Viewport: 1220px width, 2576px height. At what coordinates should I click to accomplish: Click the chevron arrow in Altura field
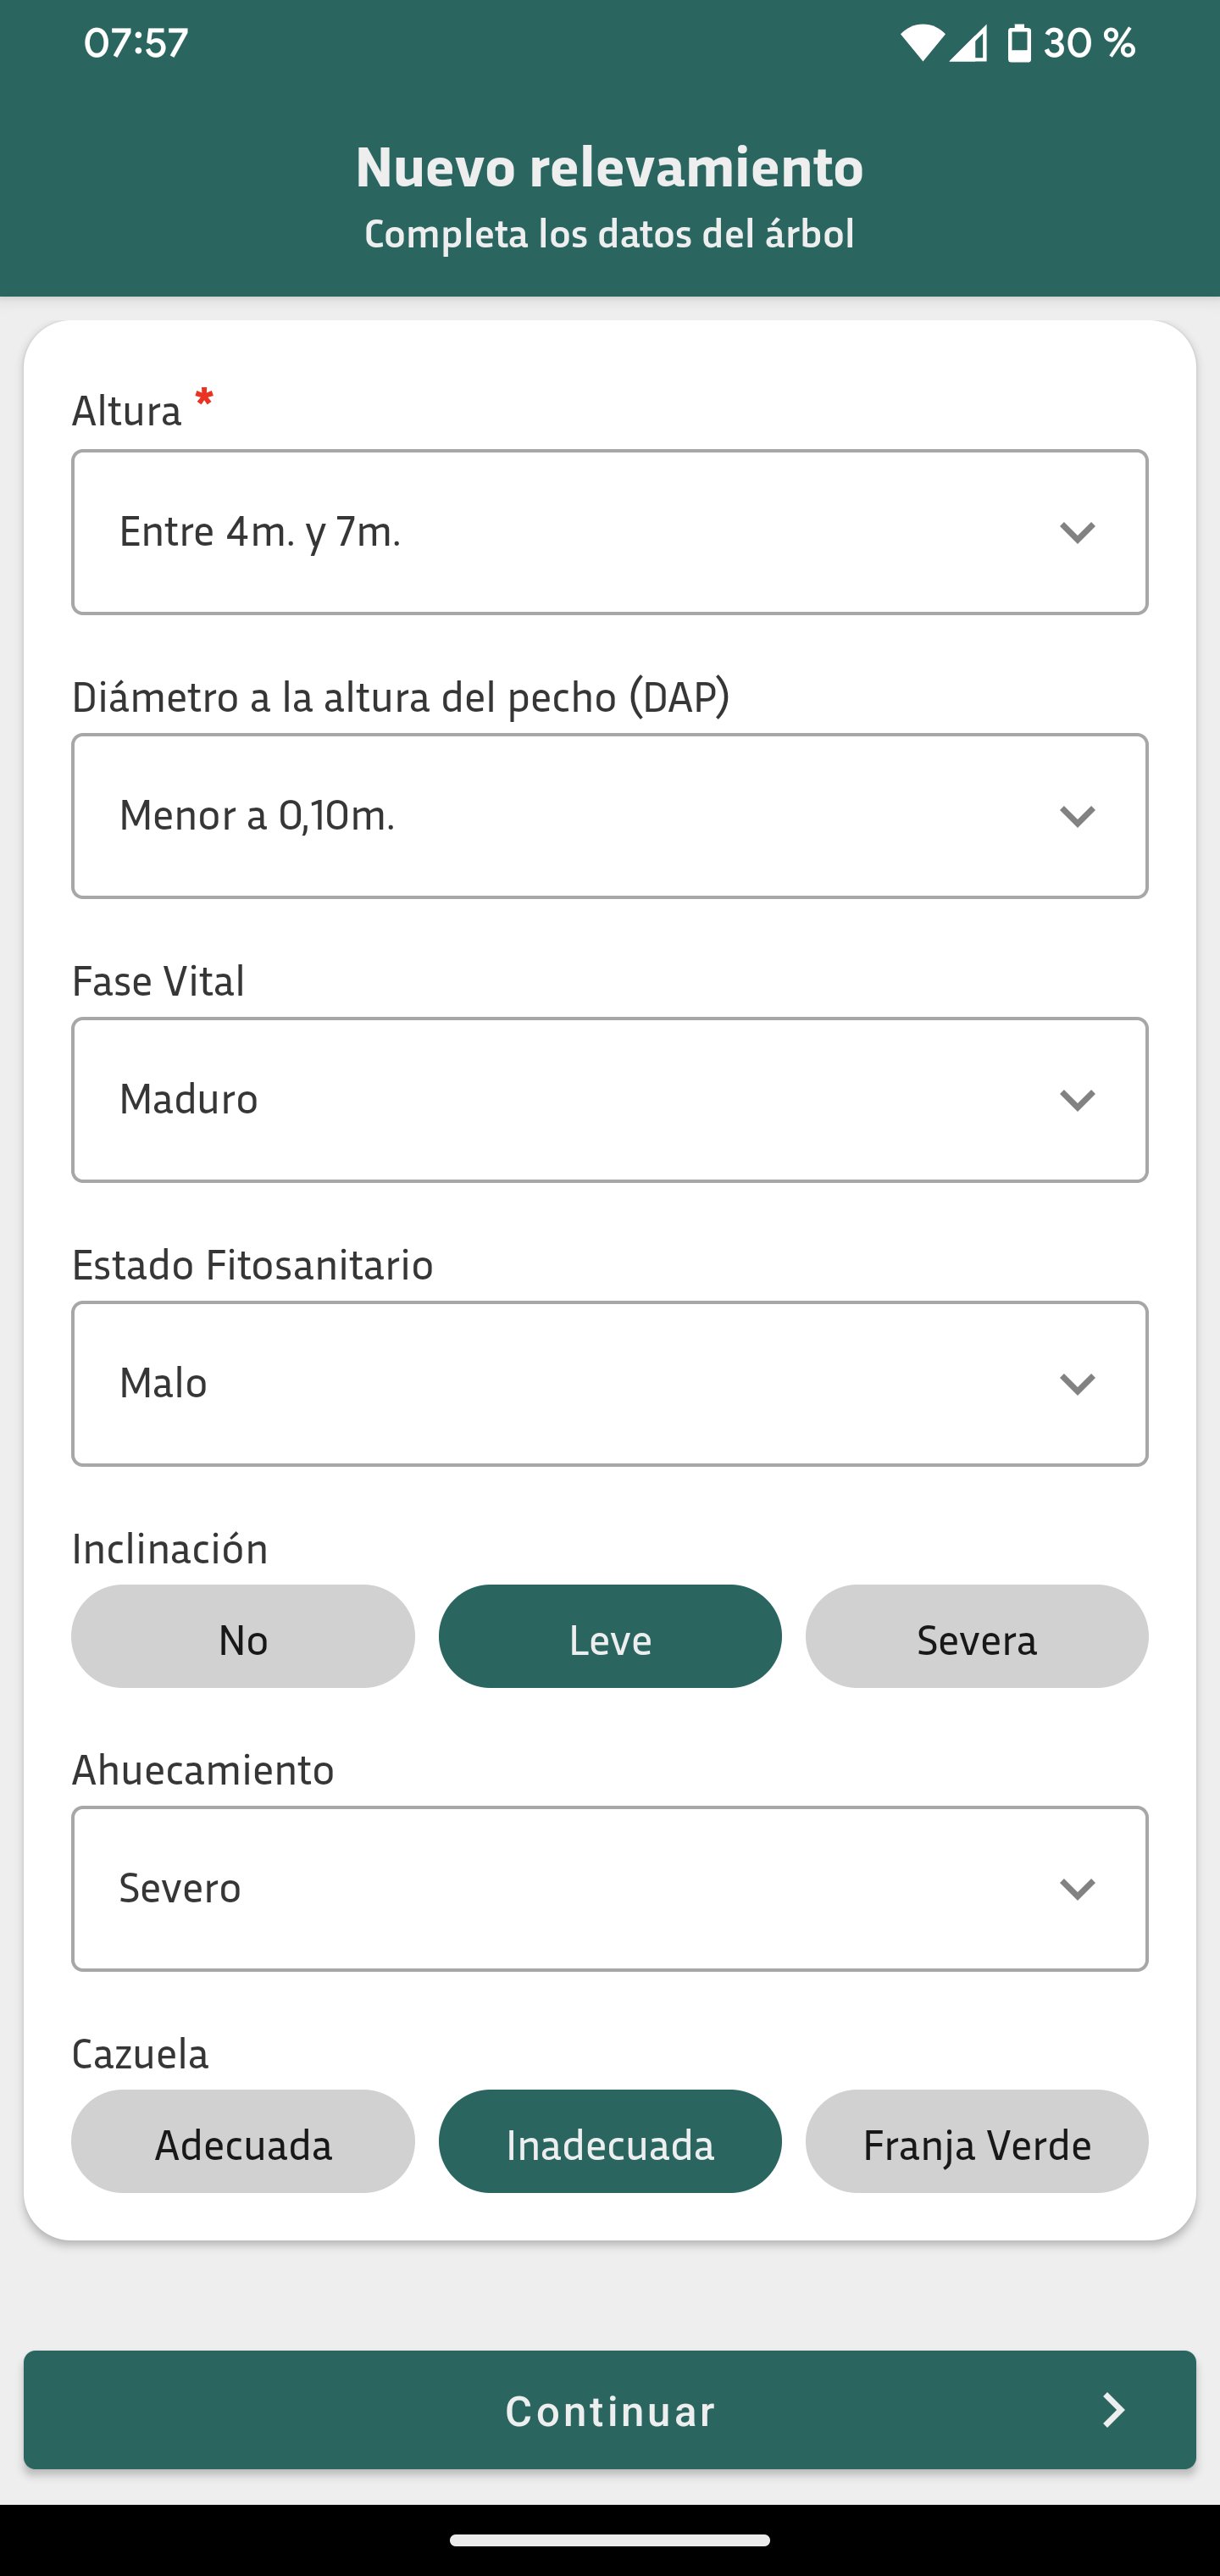click(x=1076, y=532)
